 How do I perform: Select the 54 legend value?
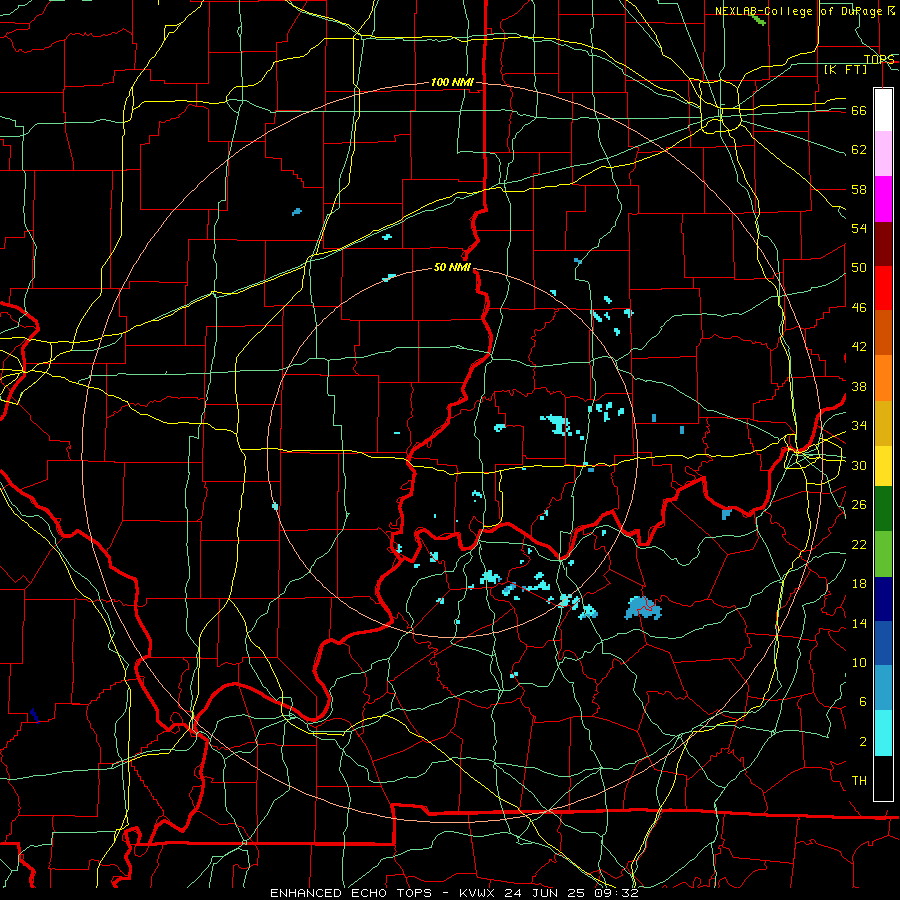point(859,228)
